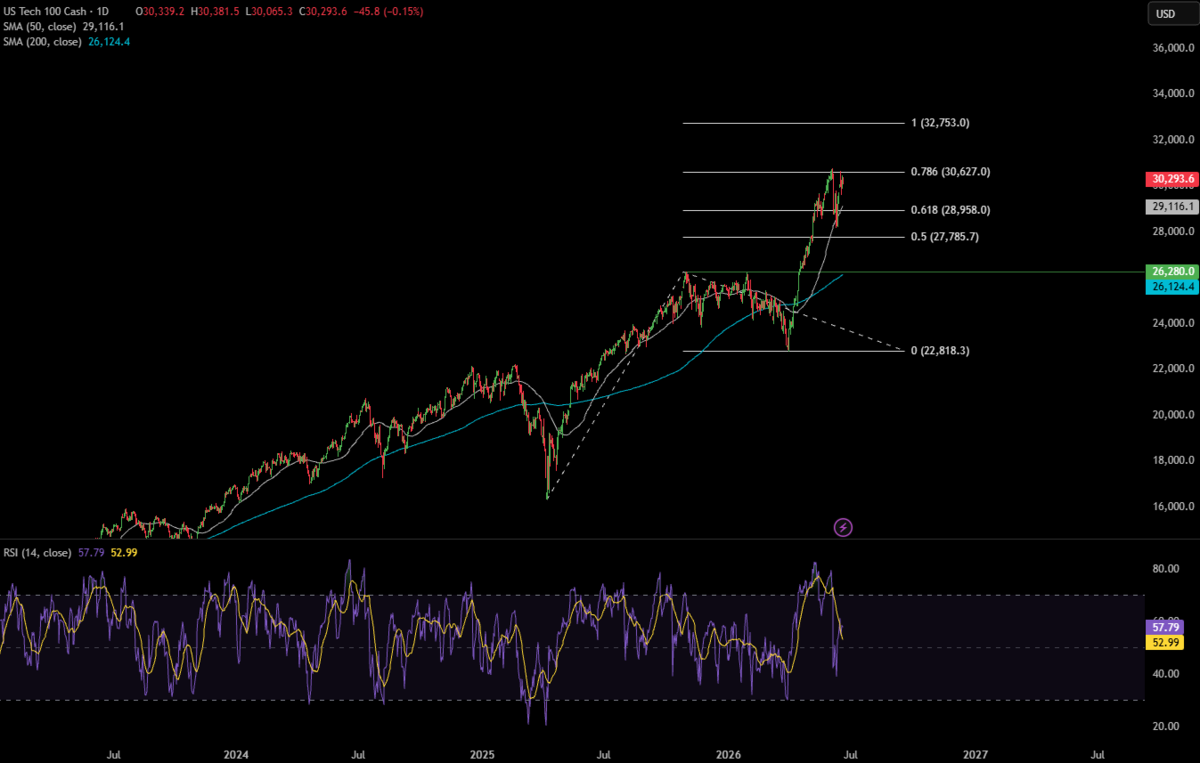
Task: Click the 2024 label on the time axis
Action: click(x=236, y=753)
